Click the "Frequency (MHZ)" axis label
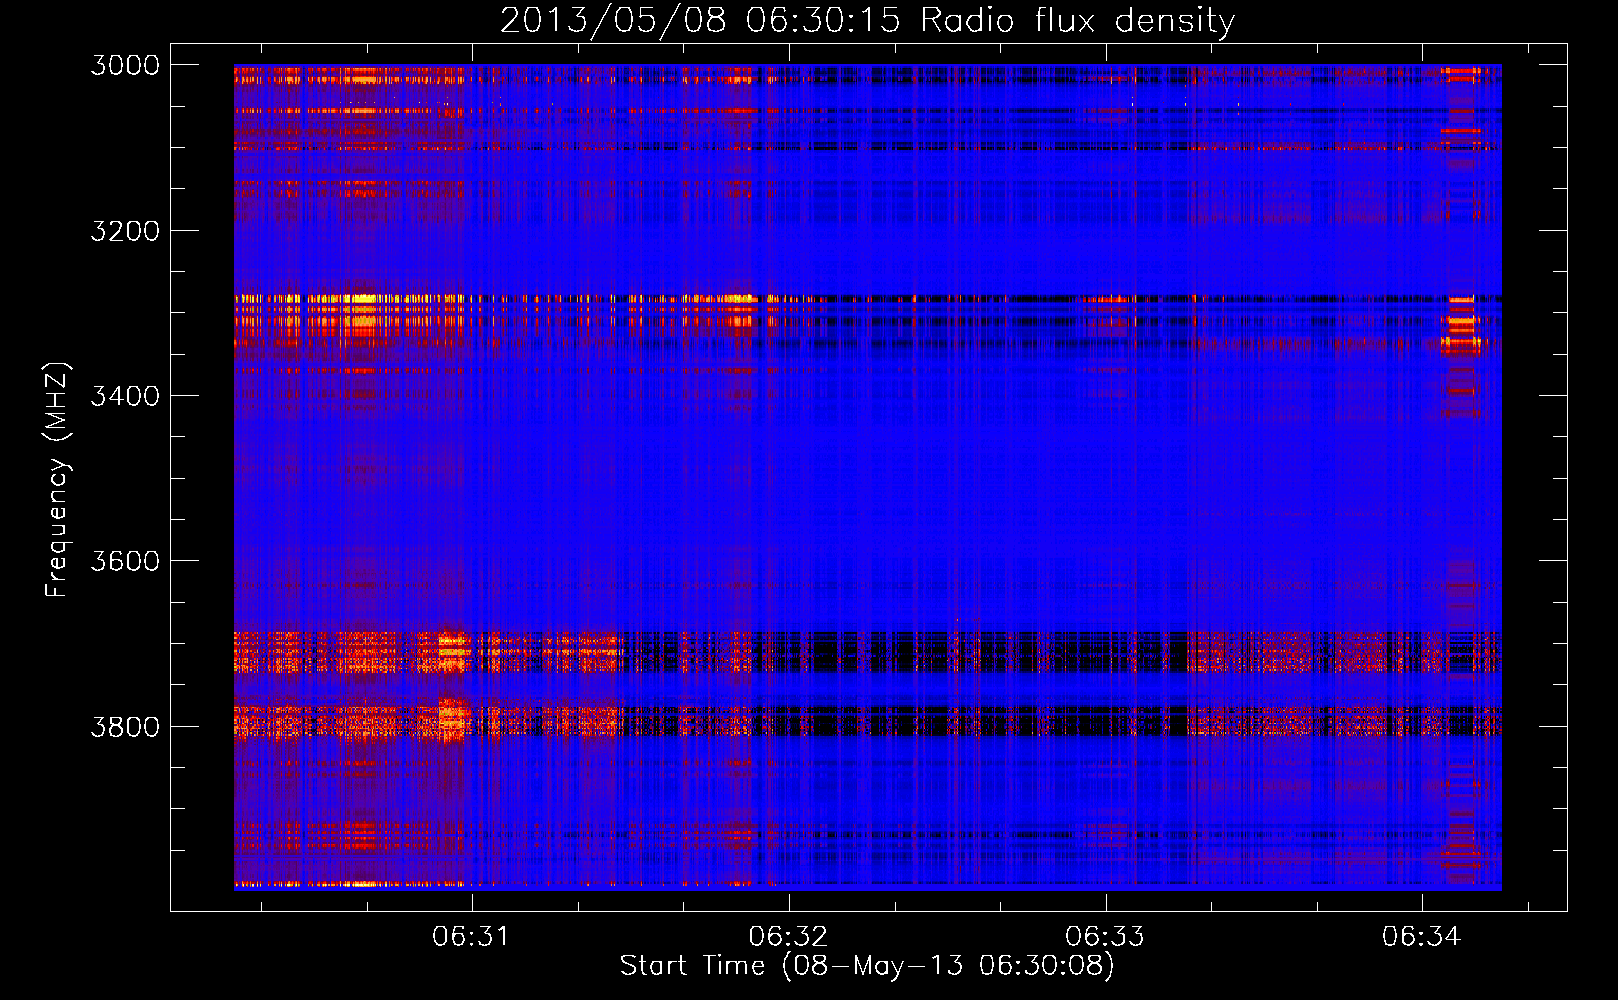1618x1000 pixels. [x=57, y=480]
